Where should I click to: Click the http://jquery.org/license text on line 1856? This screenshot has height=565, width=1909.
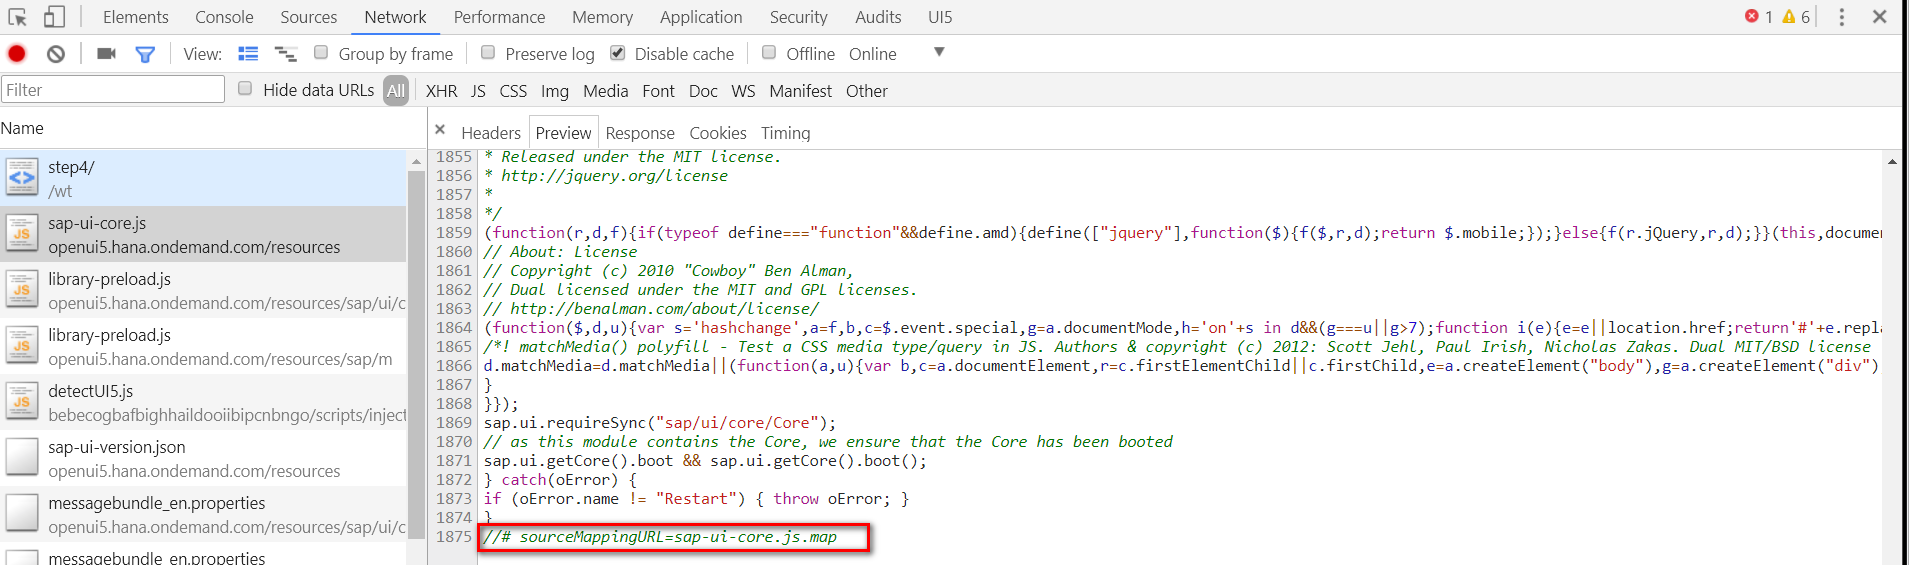614,176
